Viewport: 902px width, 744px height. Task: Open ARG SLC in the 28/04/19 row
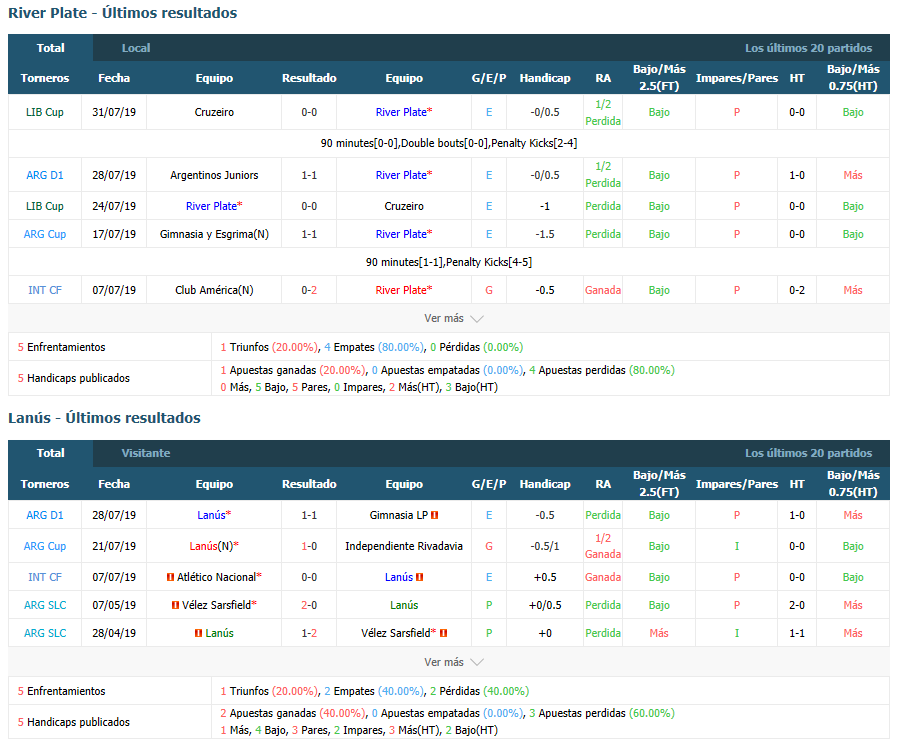[45, 633]
